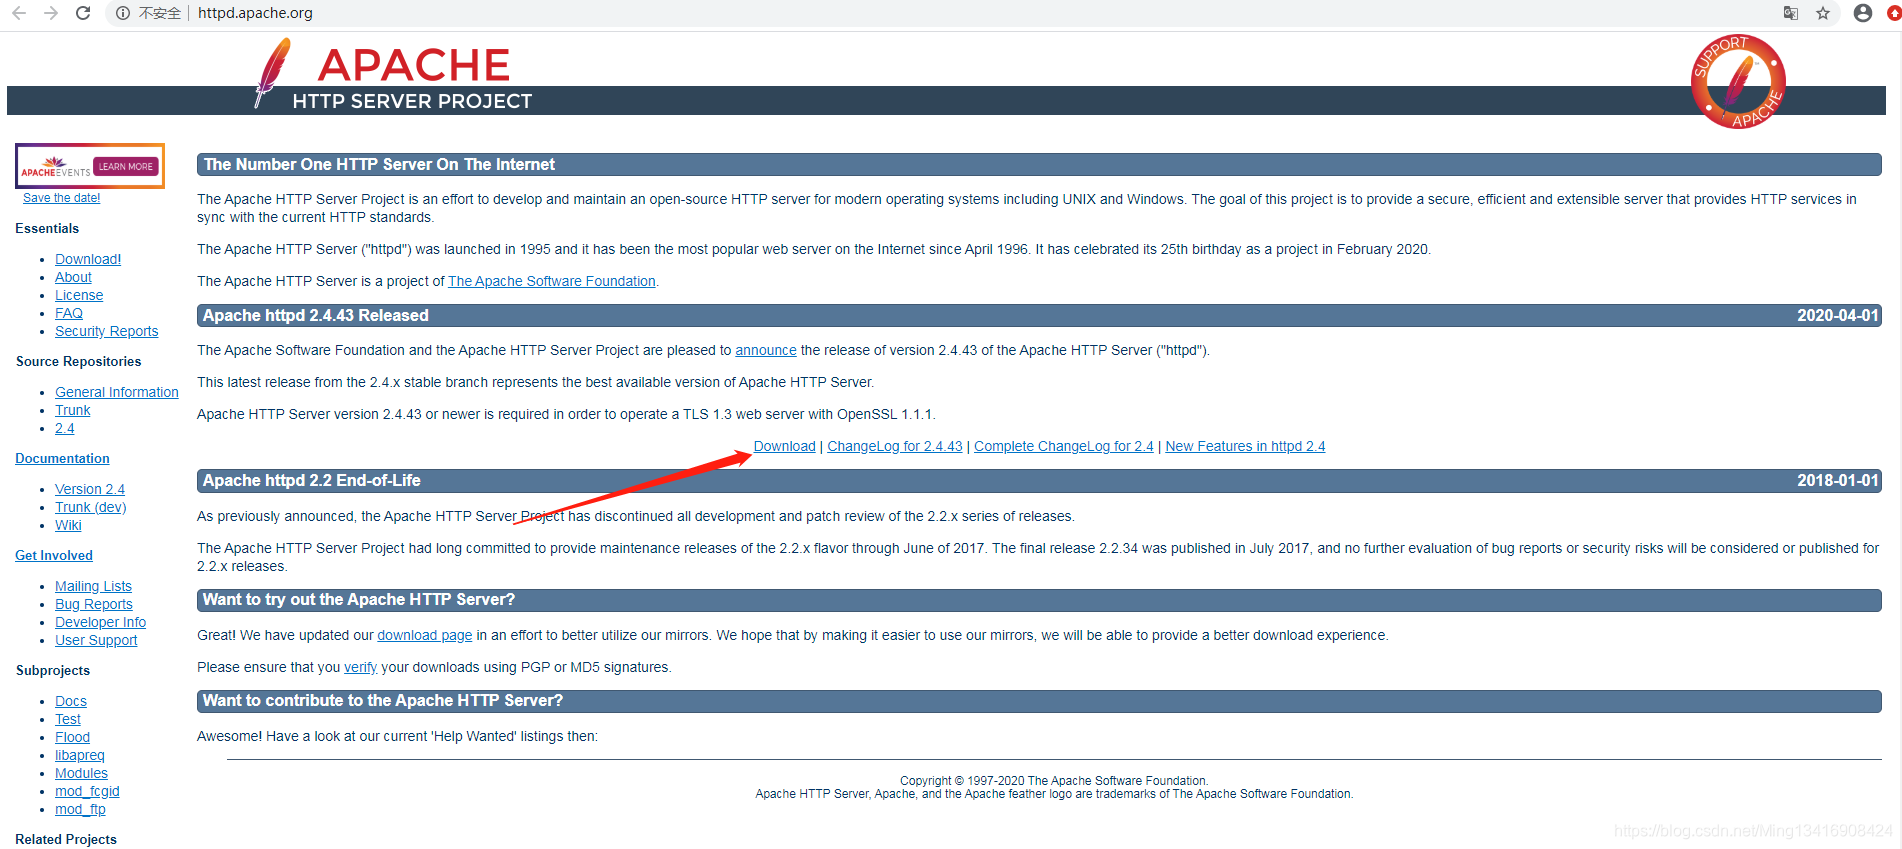Open the Modules subproject link
Screen dimensions: 1902x849
[x=81, y=773]
